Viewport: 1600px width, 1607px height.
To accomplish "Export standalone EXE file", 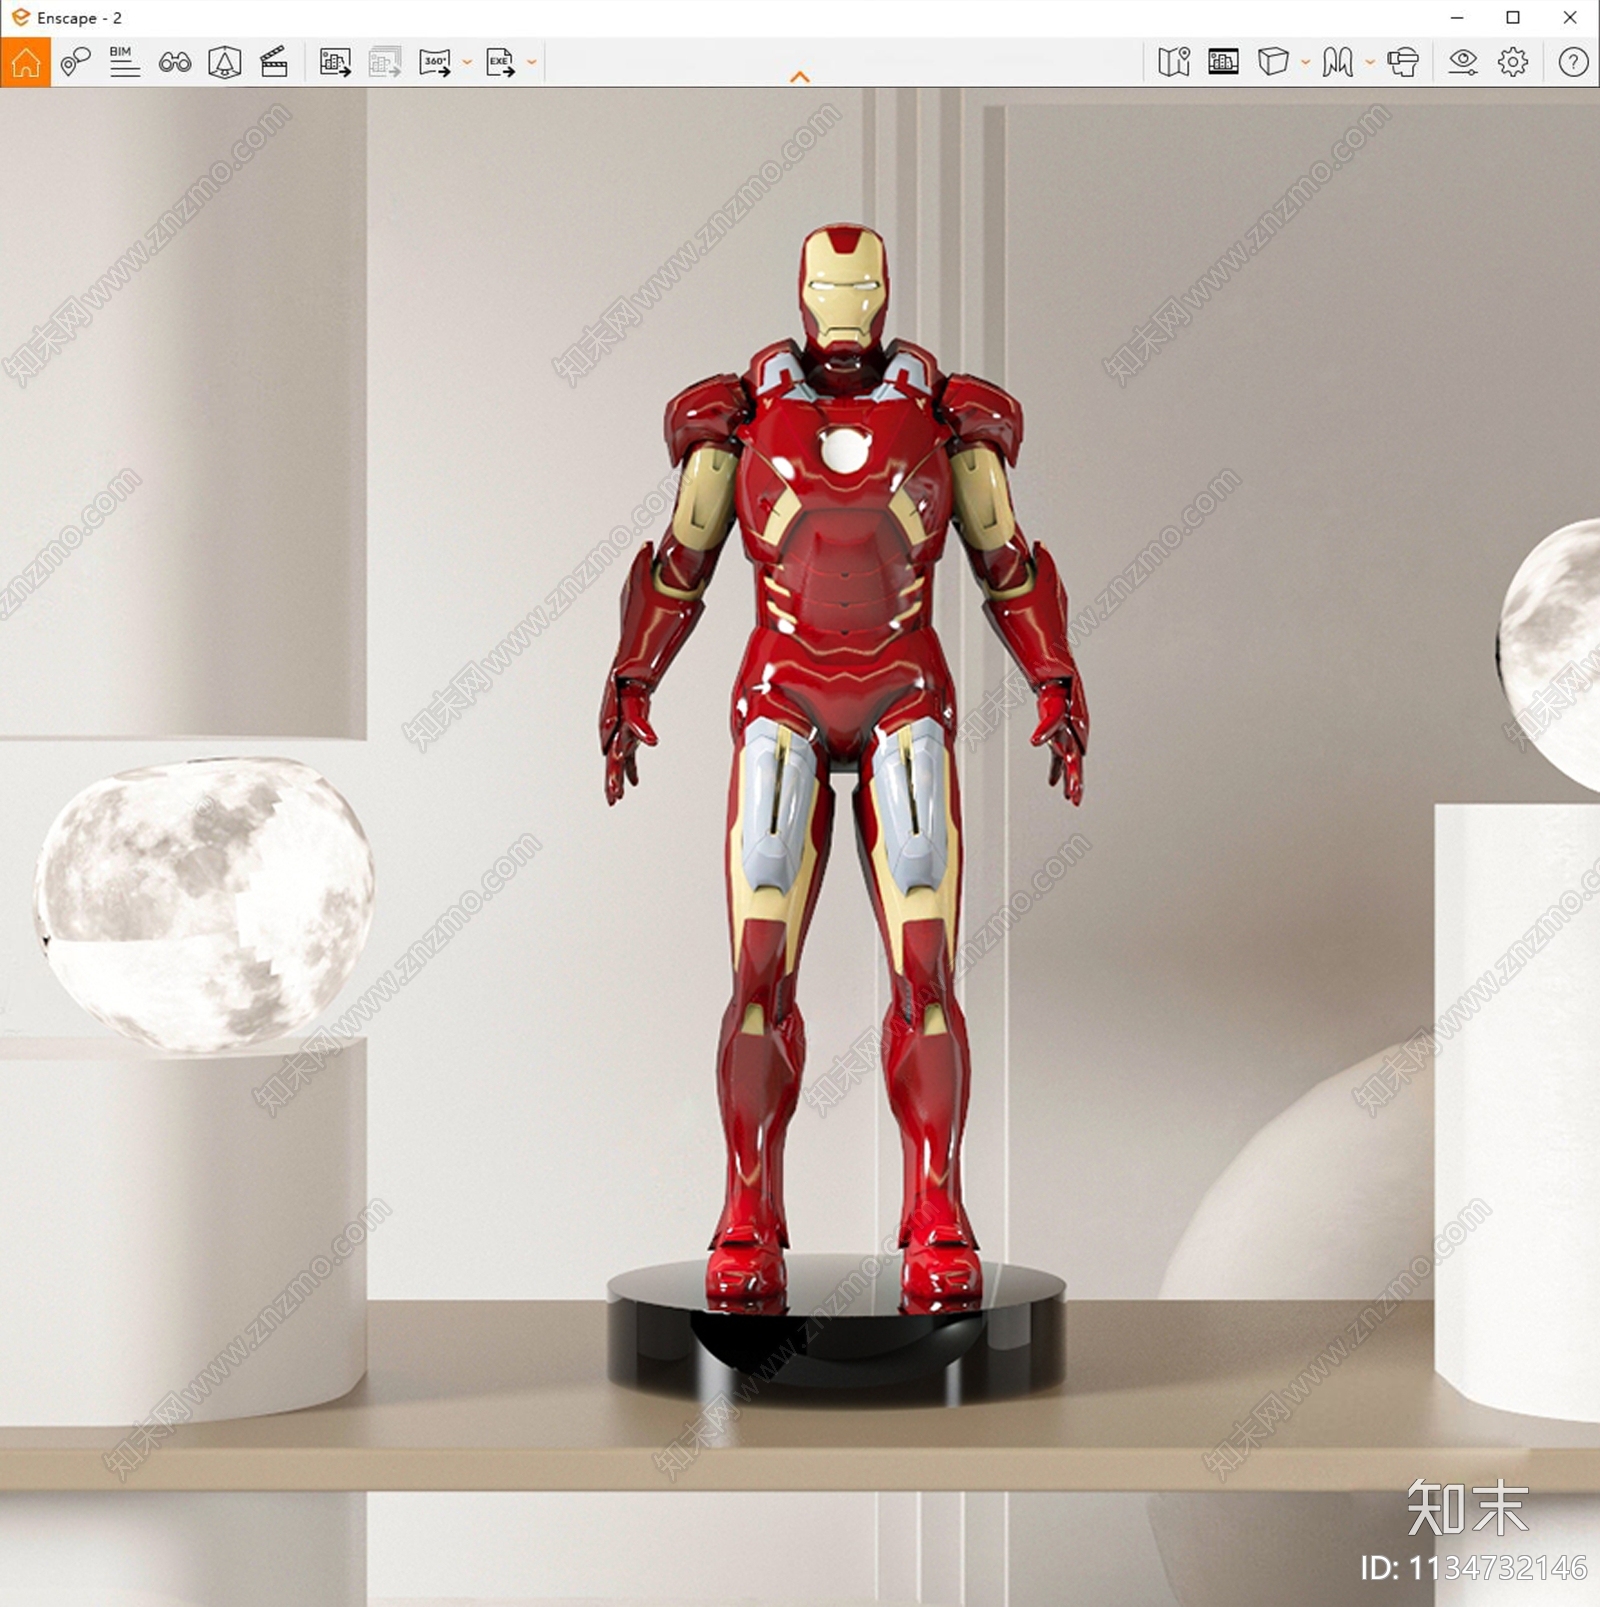I will 500,62.
